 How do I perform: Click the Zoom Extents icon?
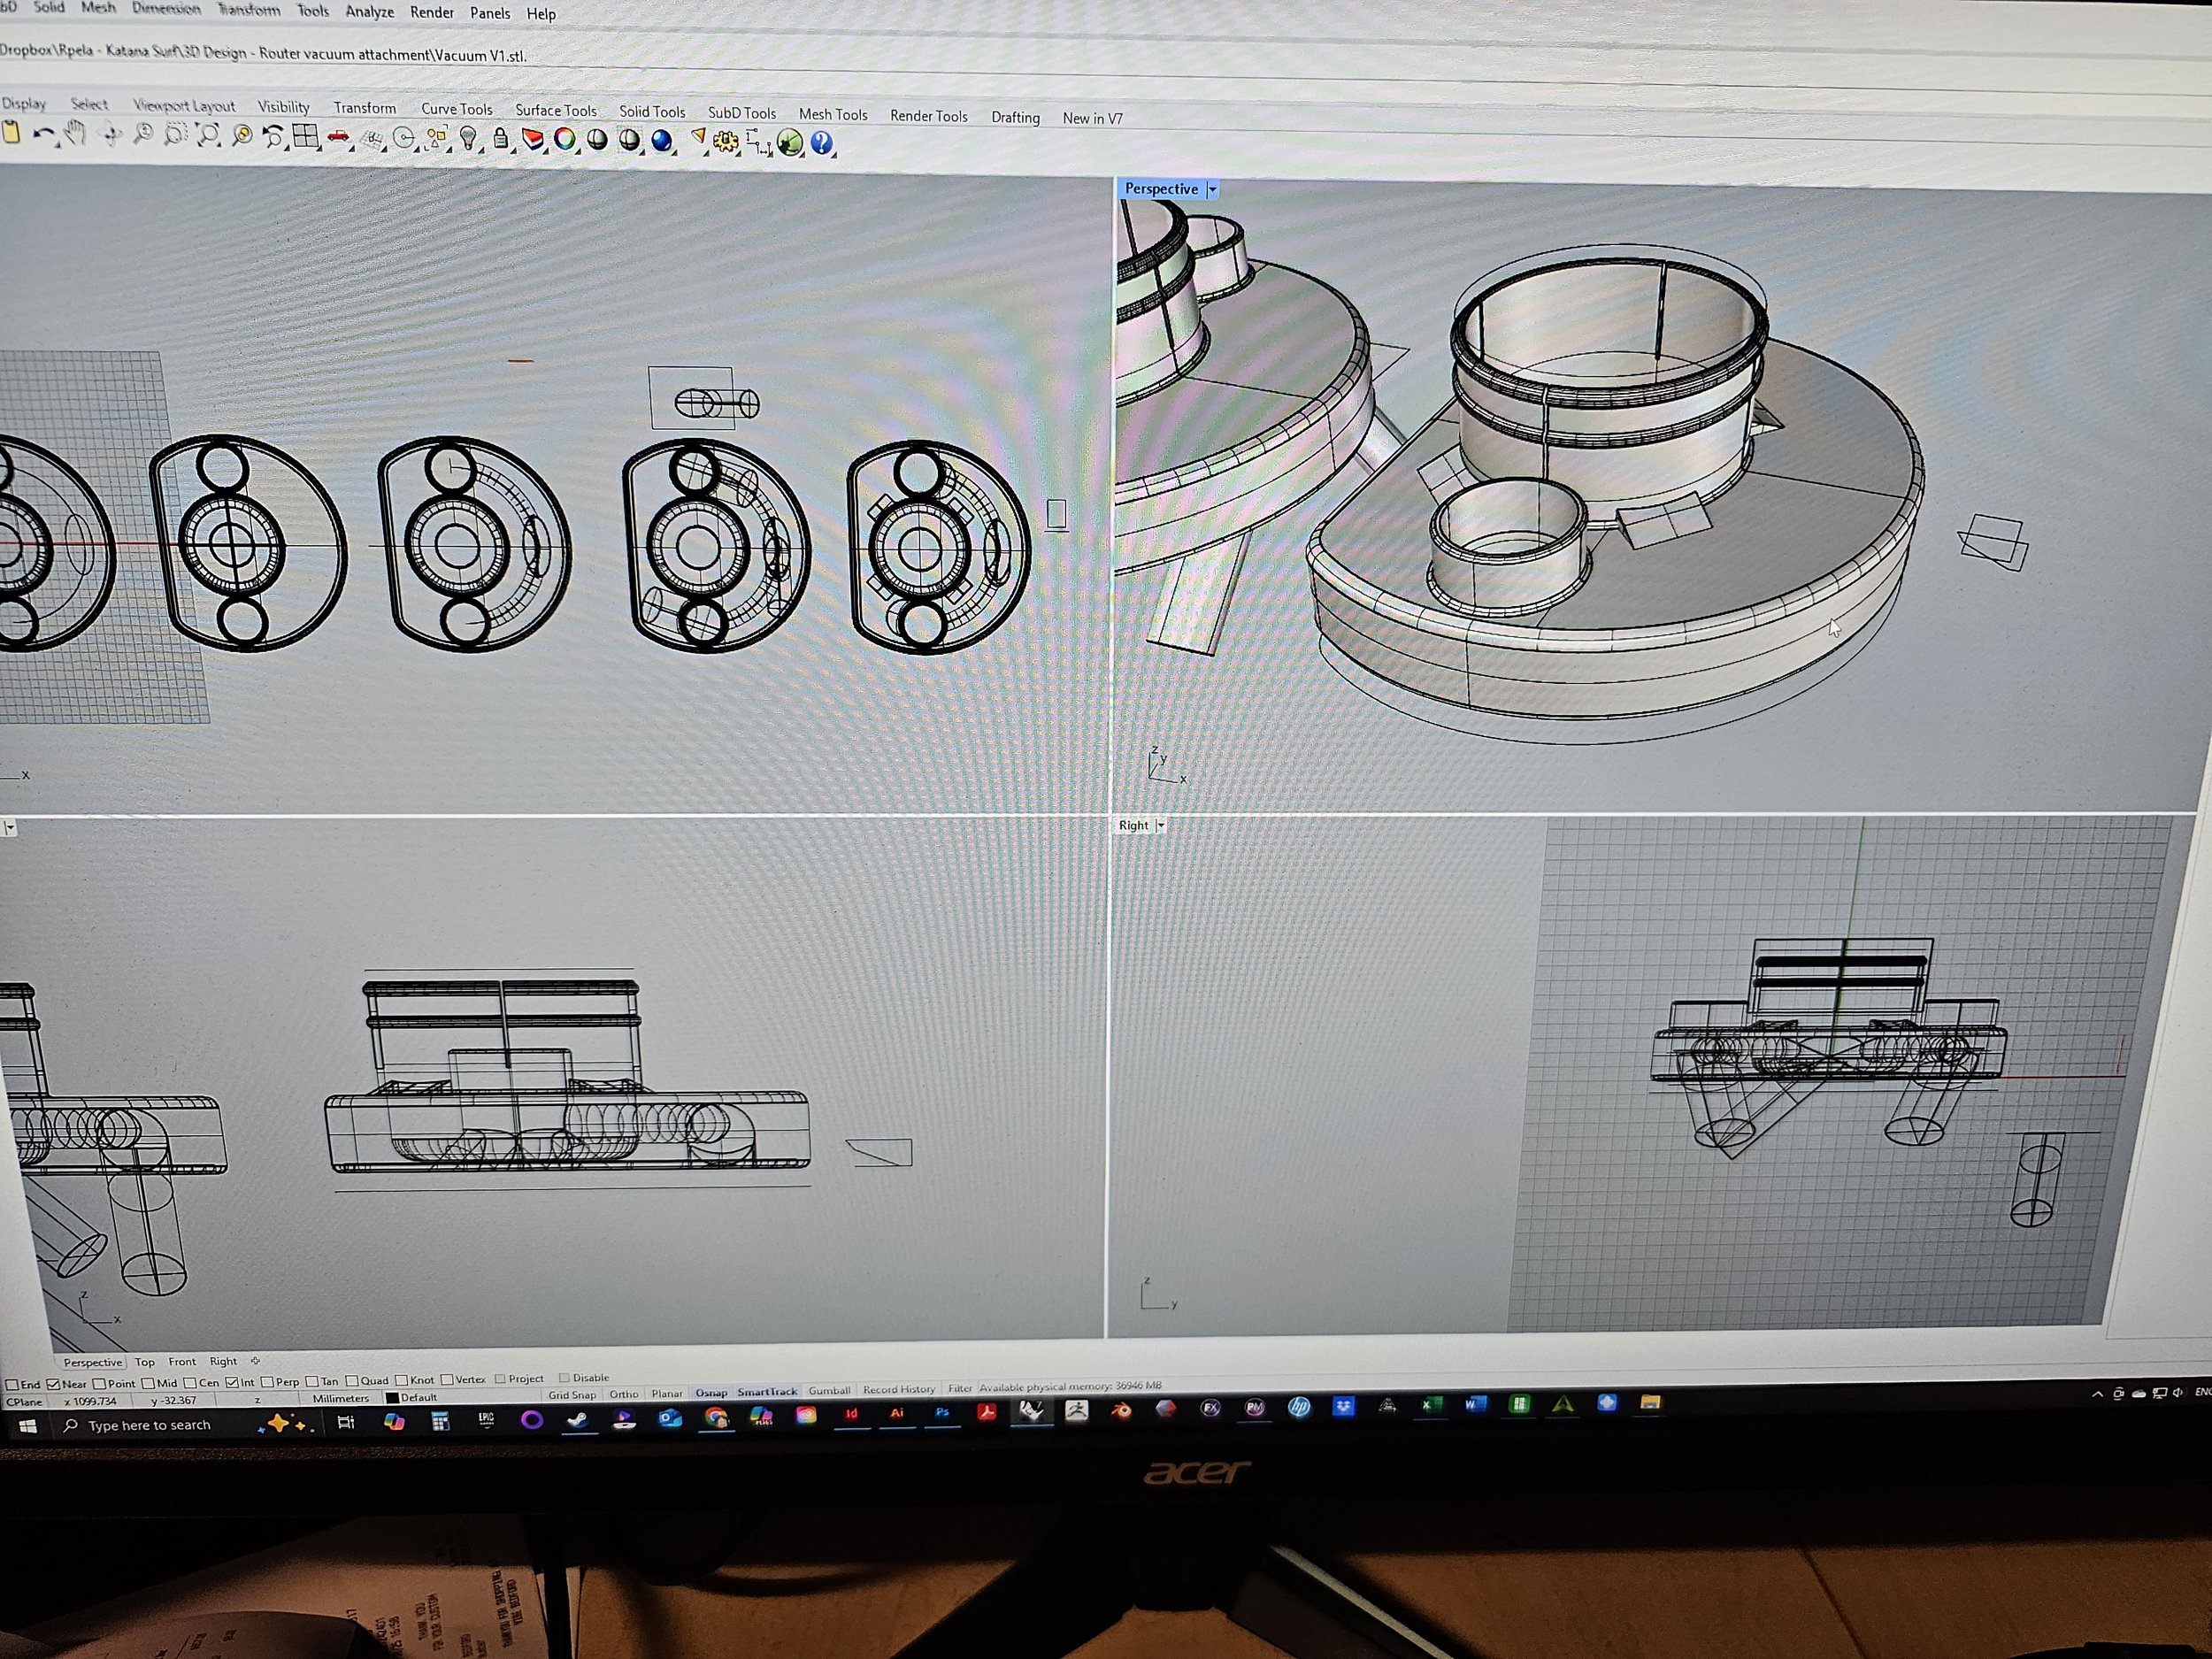pyautogui.click(x=208, y=135)
